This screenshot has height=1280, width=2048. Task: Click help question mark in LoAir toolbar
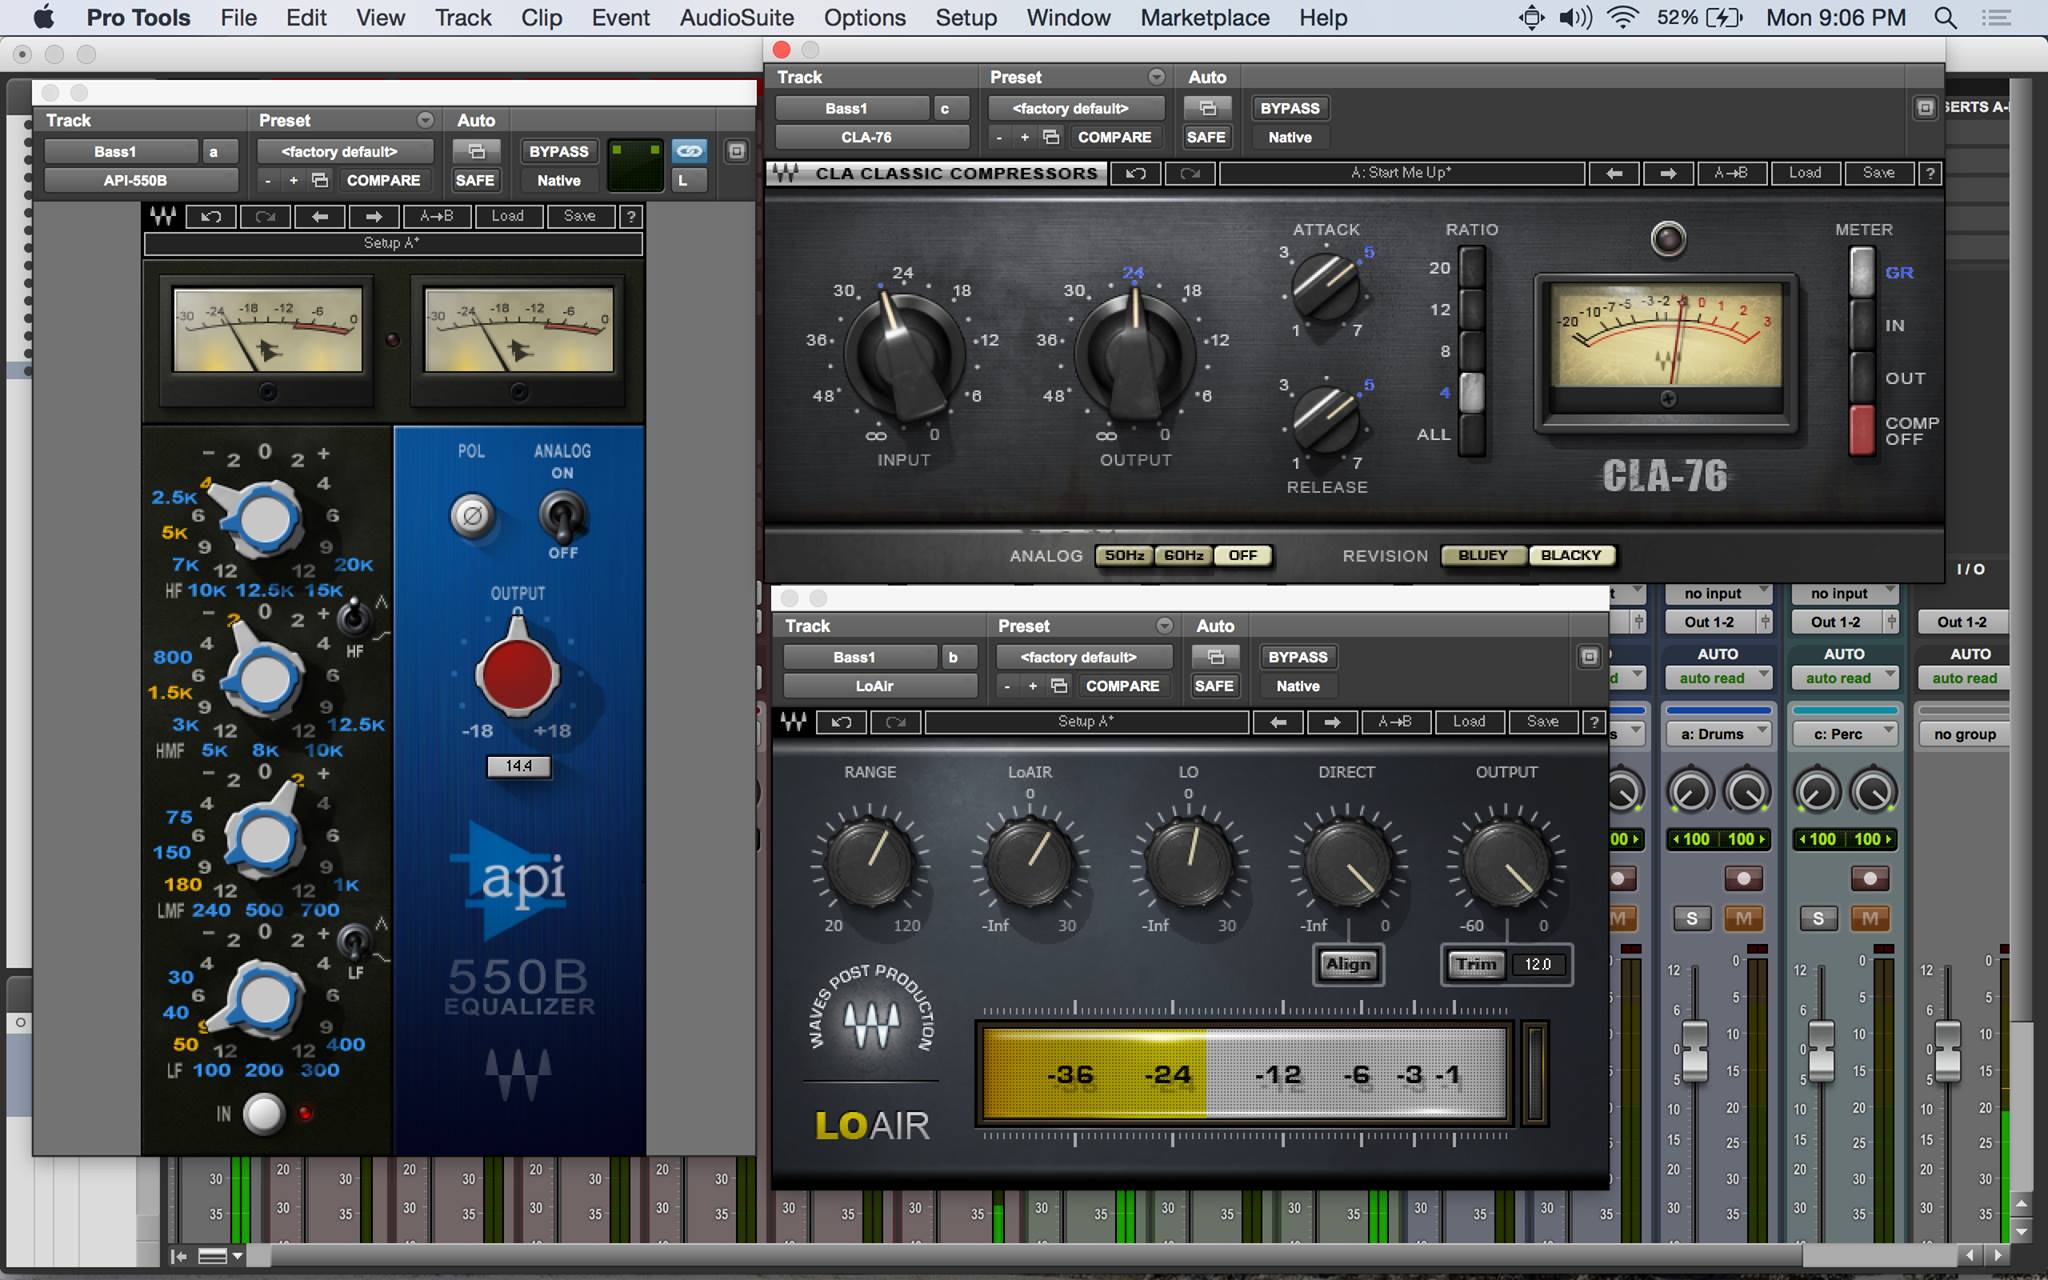(1594, 722)
